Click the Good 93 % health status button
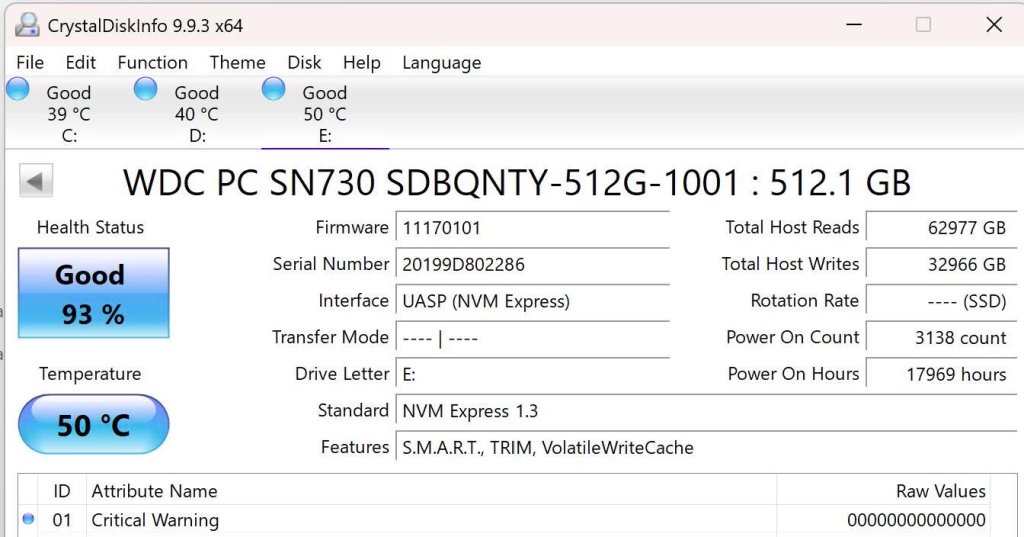The width and height of the screenshot is (1024, 537). coord(93,293)
